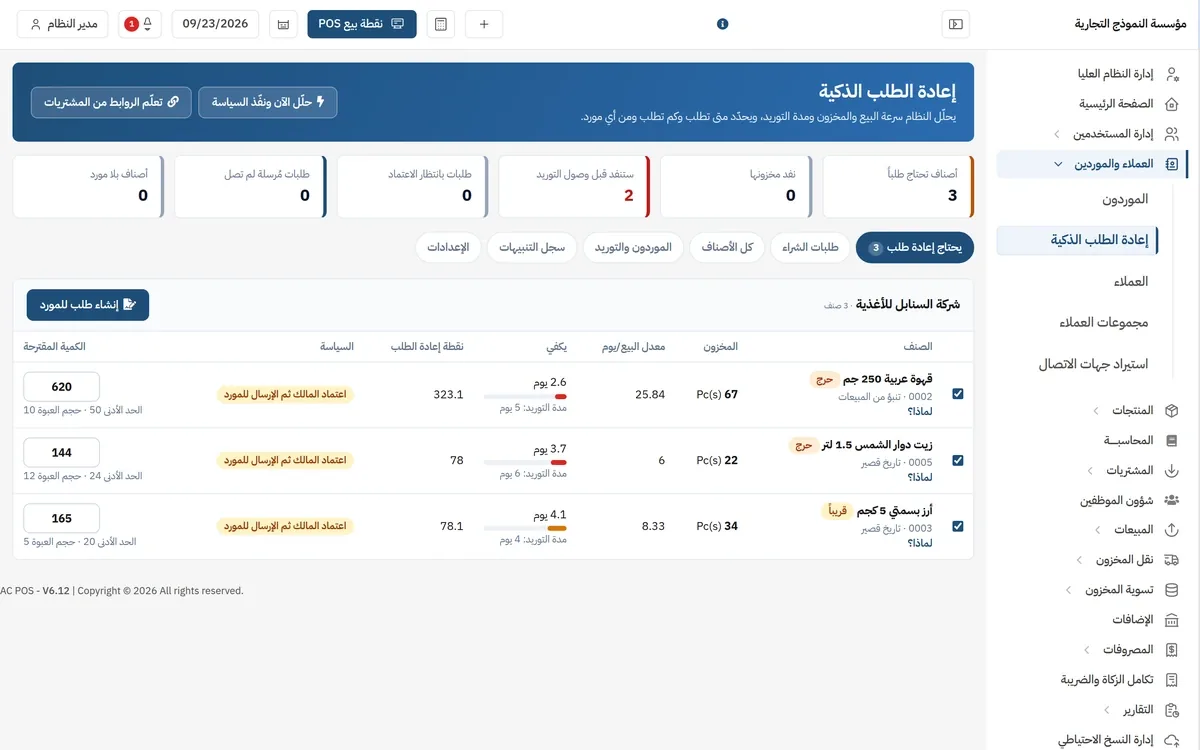Click the تعلّم الروابط من المشتريات button
The image size is (1200, 750).
click(x=111, y=102)
